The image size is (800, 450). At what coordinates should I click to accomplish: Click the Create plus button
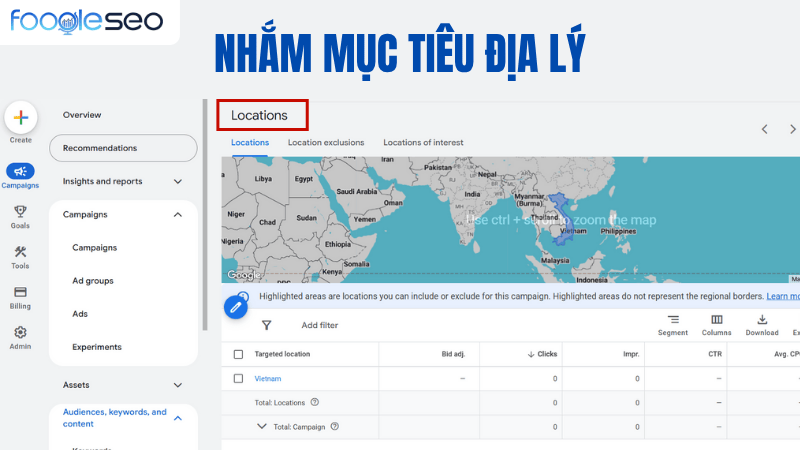(21, 118)
